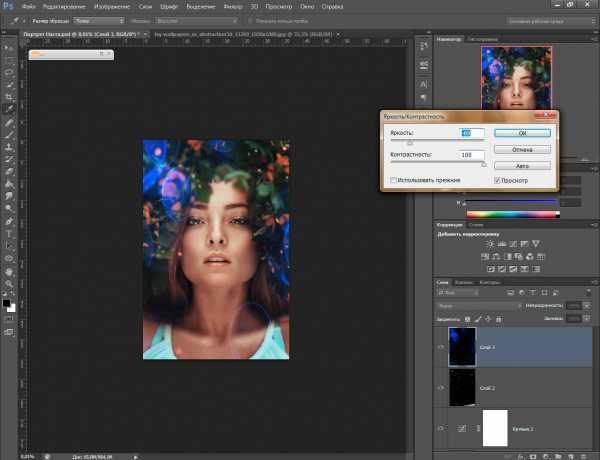
Task: Filter layers by type layers (T icon)
Action: [533, 293]
